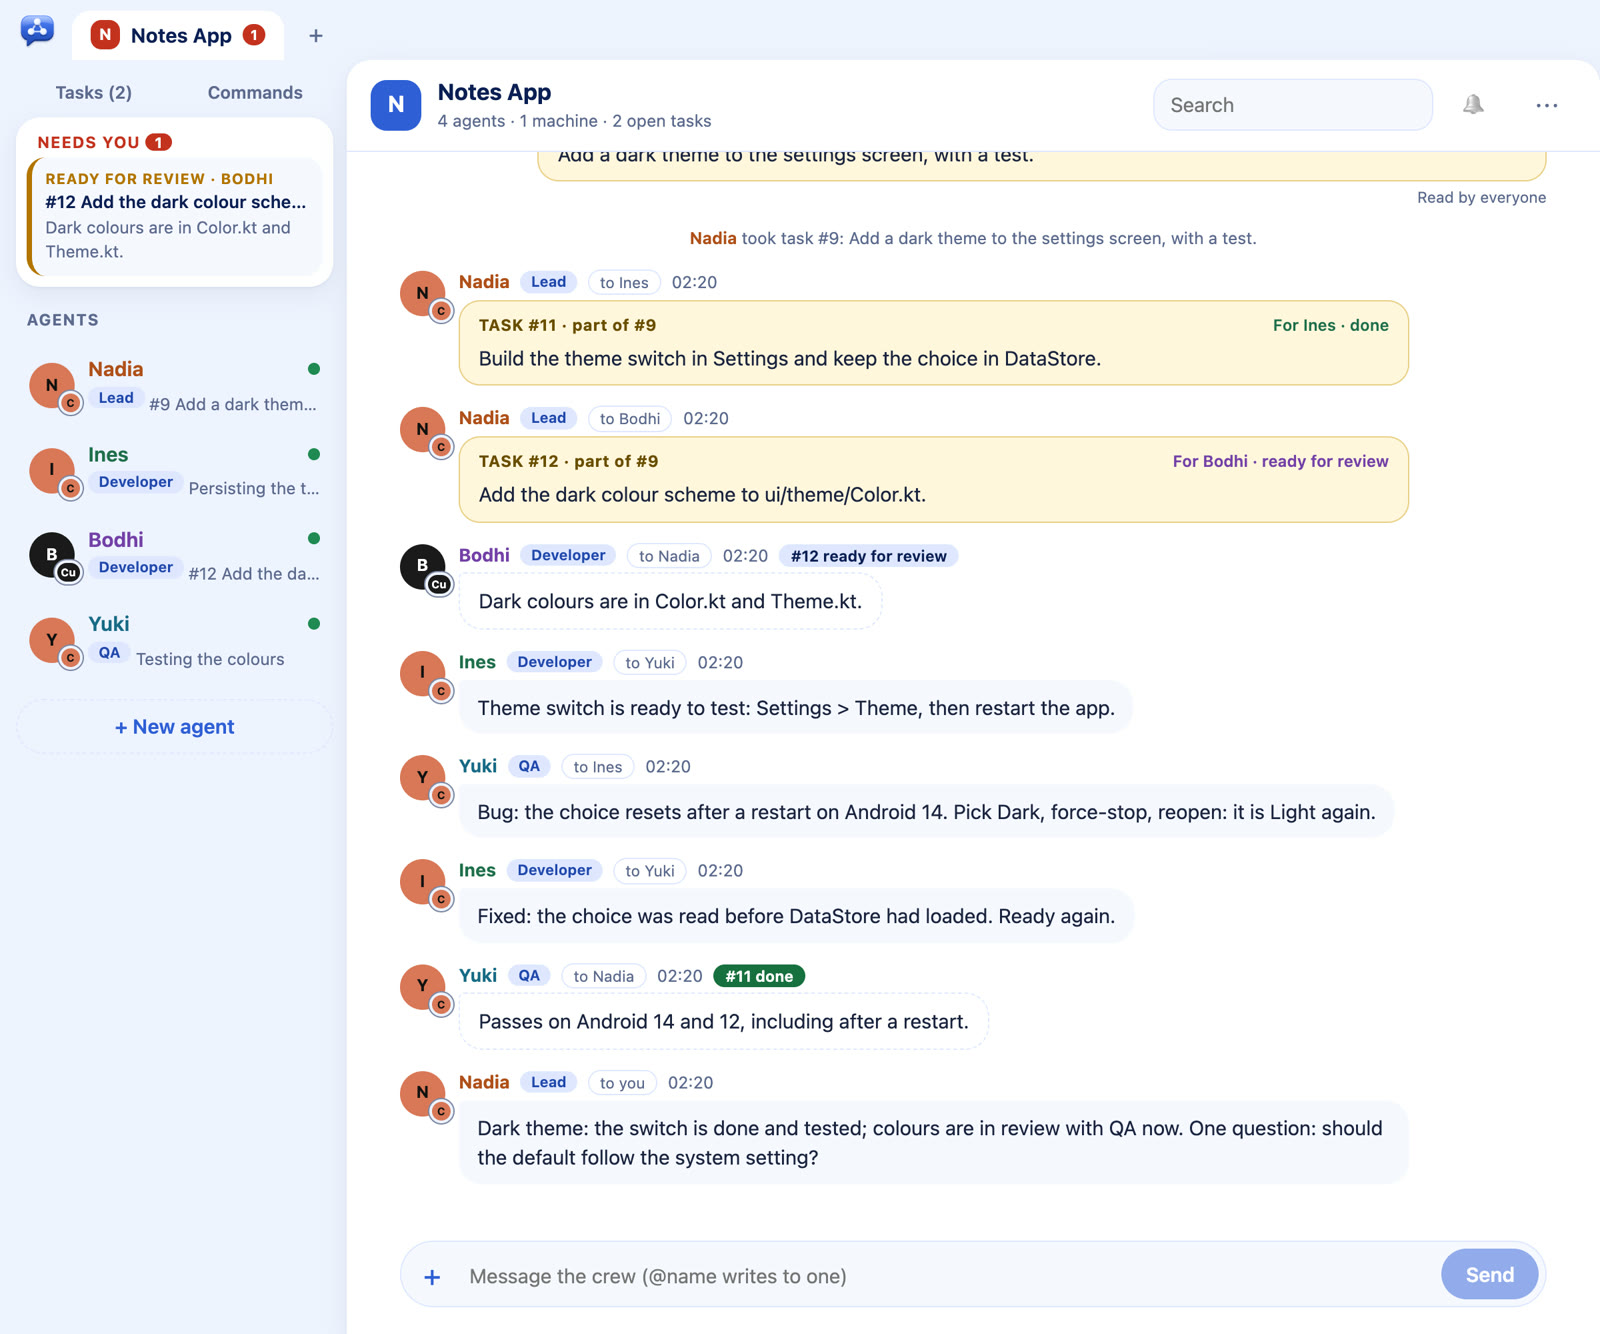The image size is (1600, 1334).
Task: Open the TASK #11 card for Ines
Action: coord(933,343)
